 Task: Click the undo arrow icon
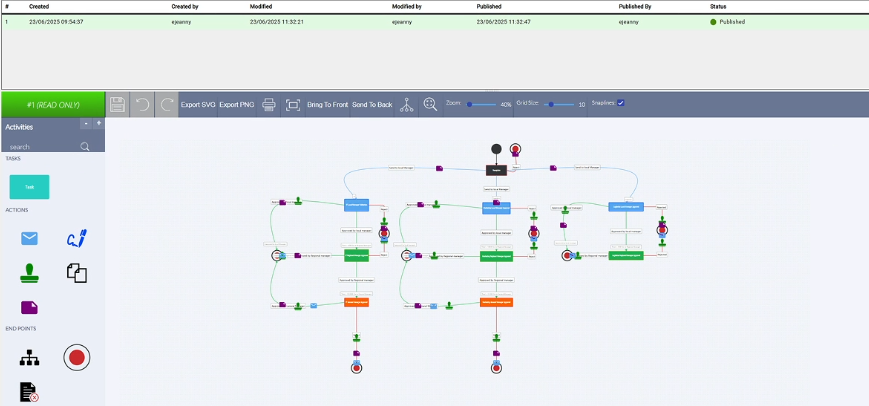tap(143, 104)
